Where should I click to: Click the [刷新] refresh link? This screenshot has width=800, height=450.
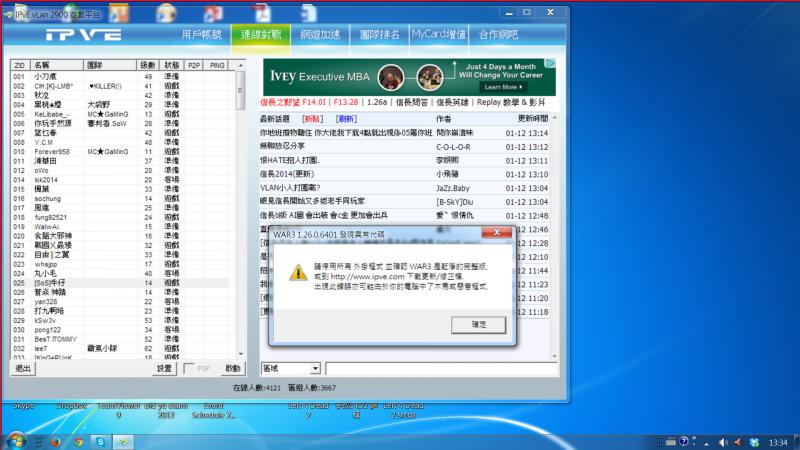(x=346, y=119)
